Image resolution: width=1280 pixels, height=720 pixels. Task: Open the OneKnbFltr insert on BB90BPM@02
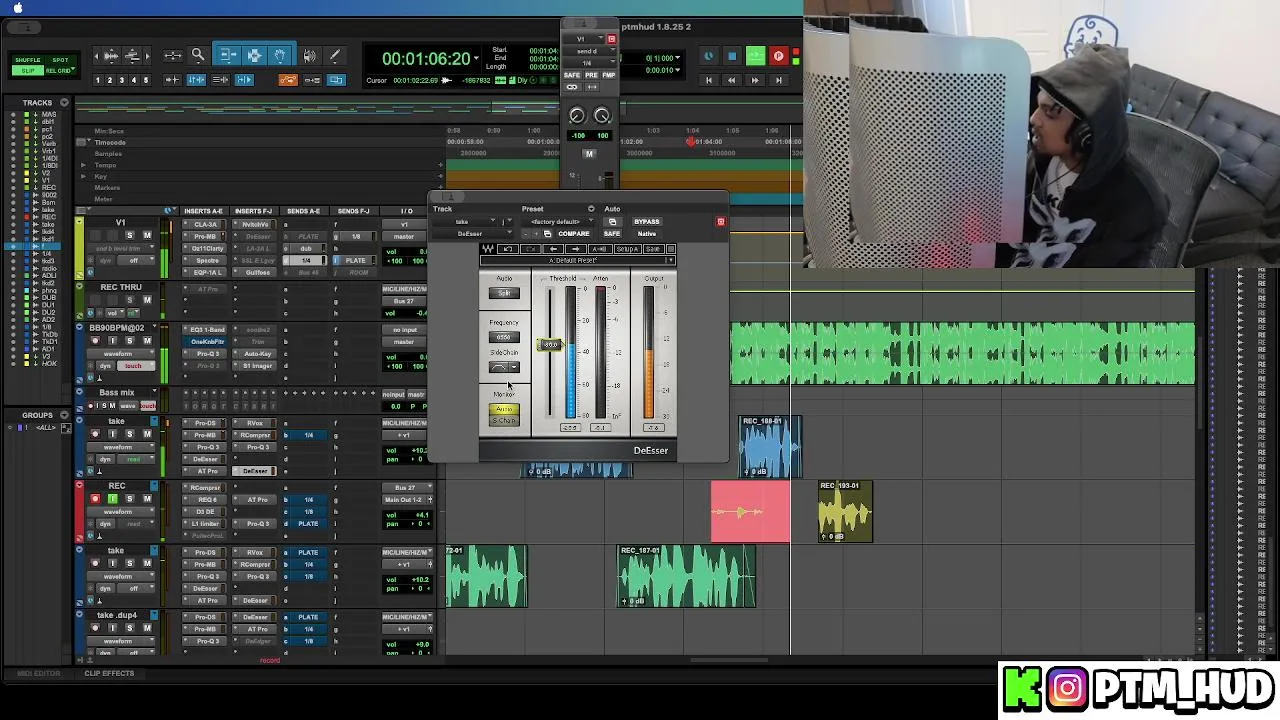pos(207,342)
